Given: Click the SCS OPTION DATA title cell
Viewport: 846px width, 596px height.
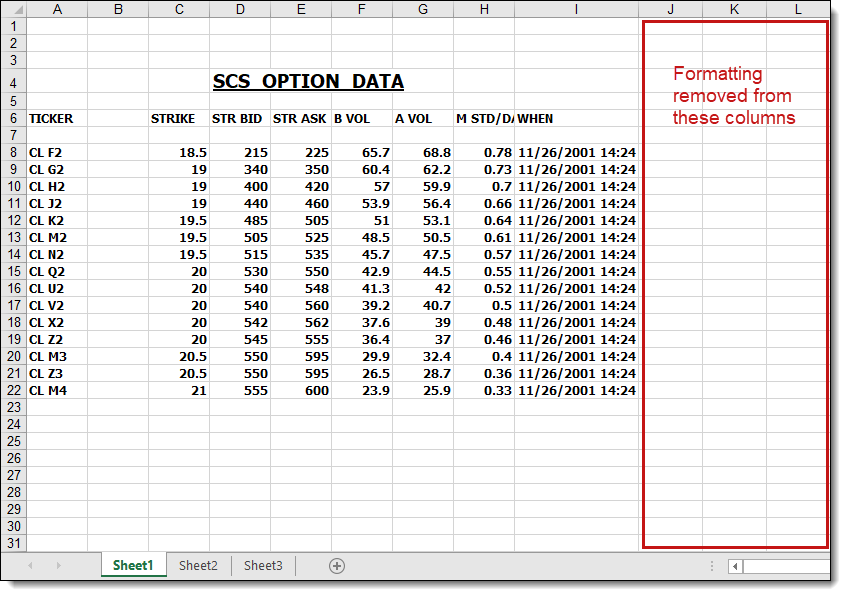Looking at the screenshot, I should [x=308, y=82].
